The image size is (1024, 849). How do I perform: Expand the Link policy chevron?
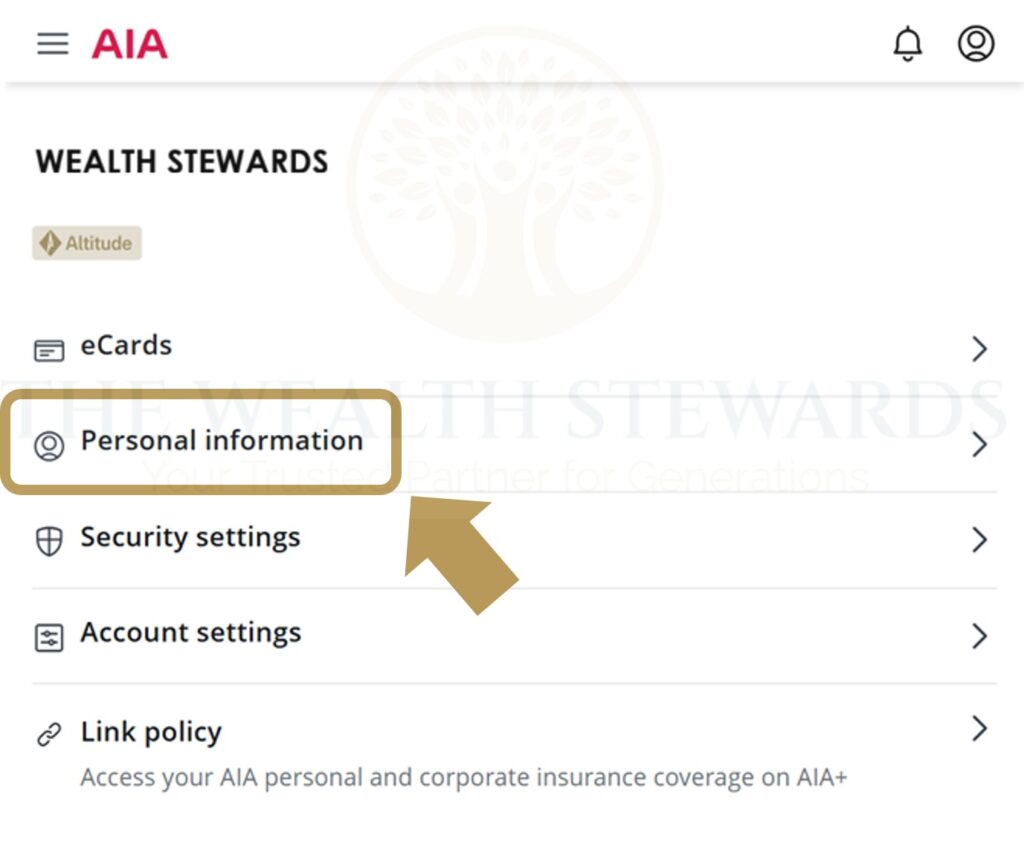[980, 729]
